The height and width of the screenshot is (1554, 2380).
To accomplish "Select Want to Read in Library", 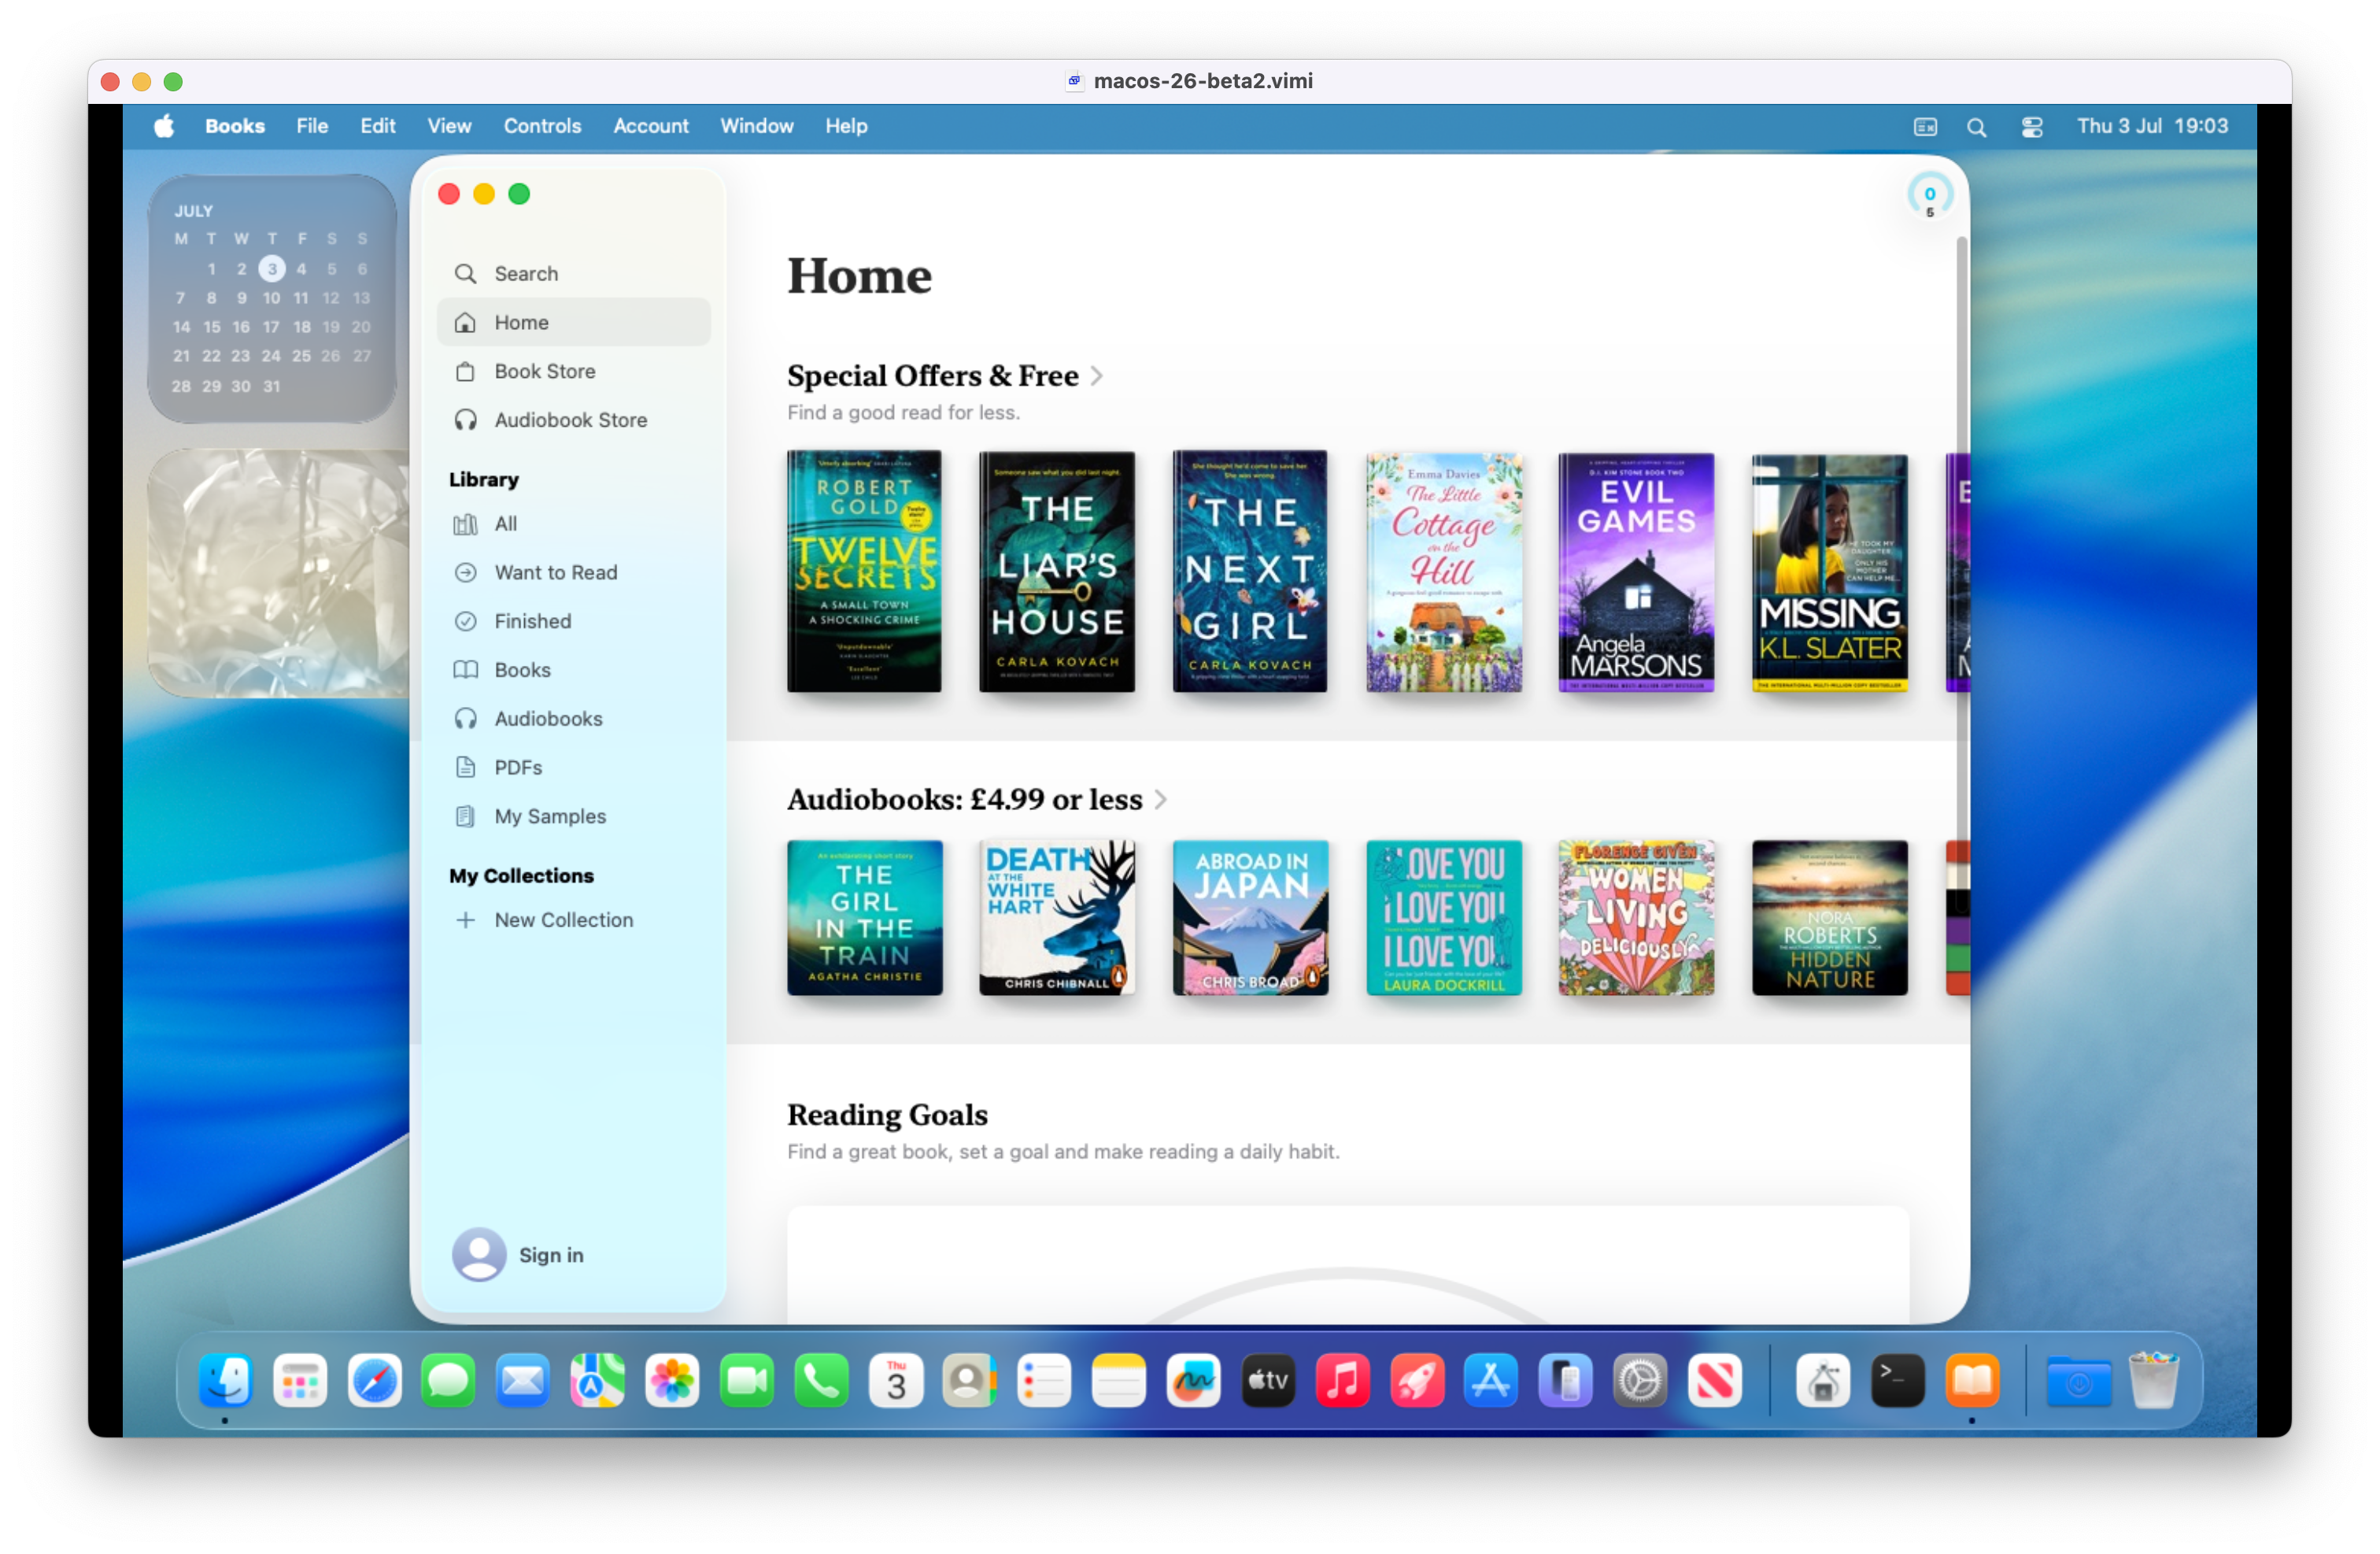I will click(x=555, y=572).
